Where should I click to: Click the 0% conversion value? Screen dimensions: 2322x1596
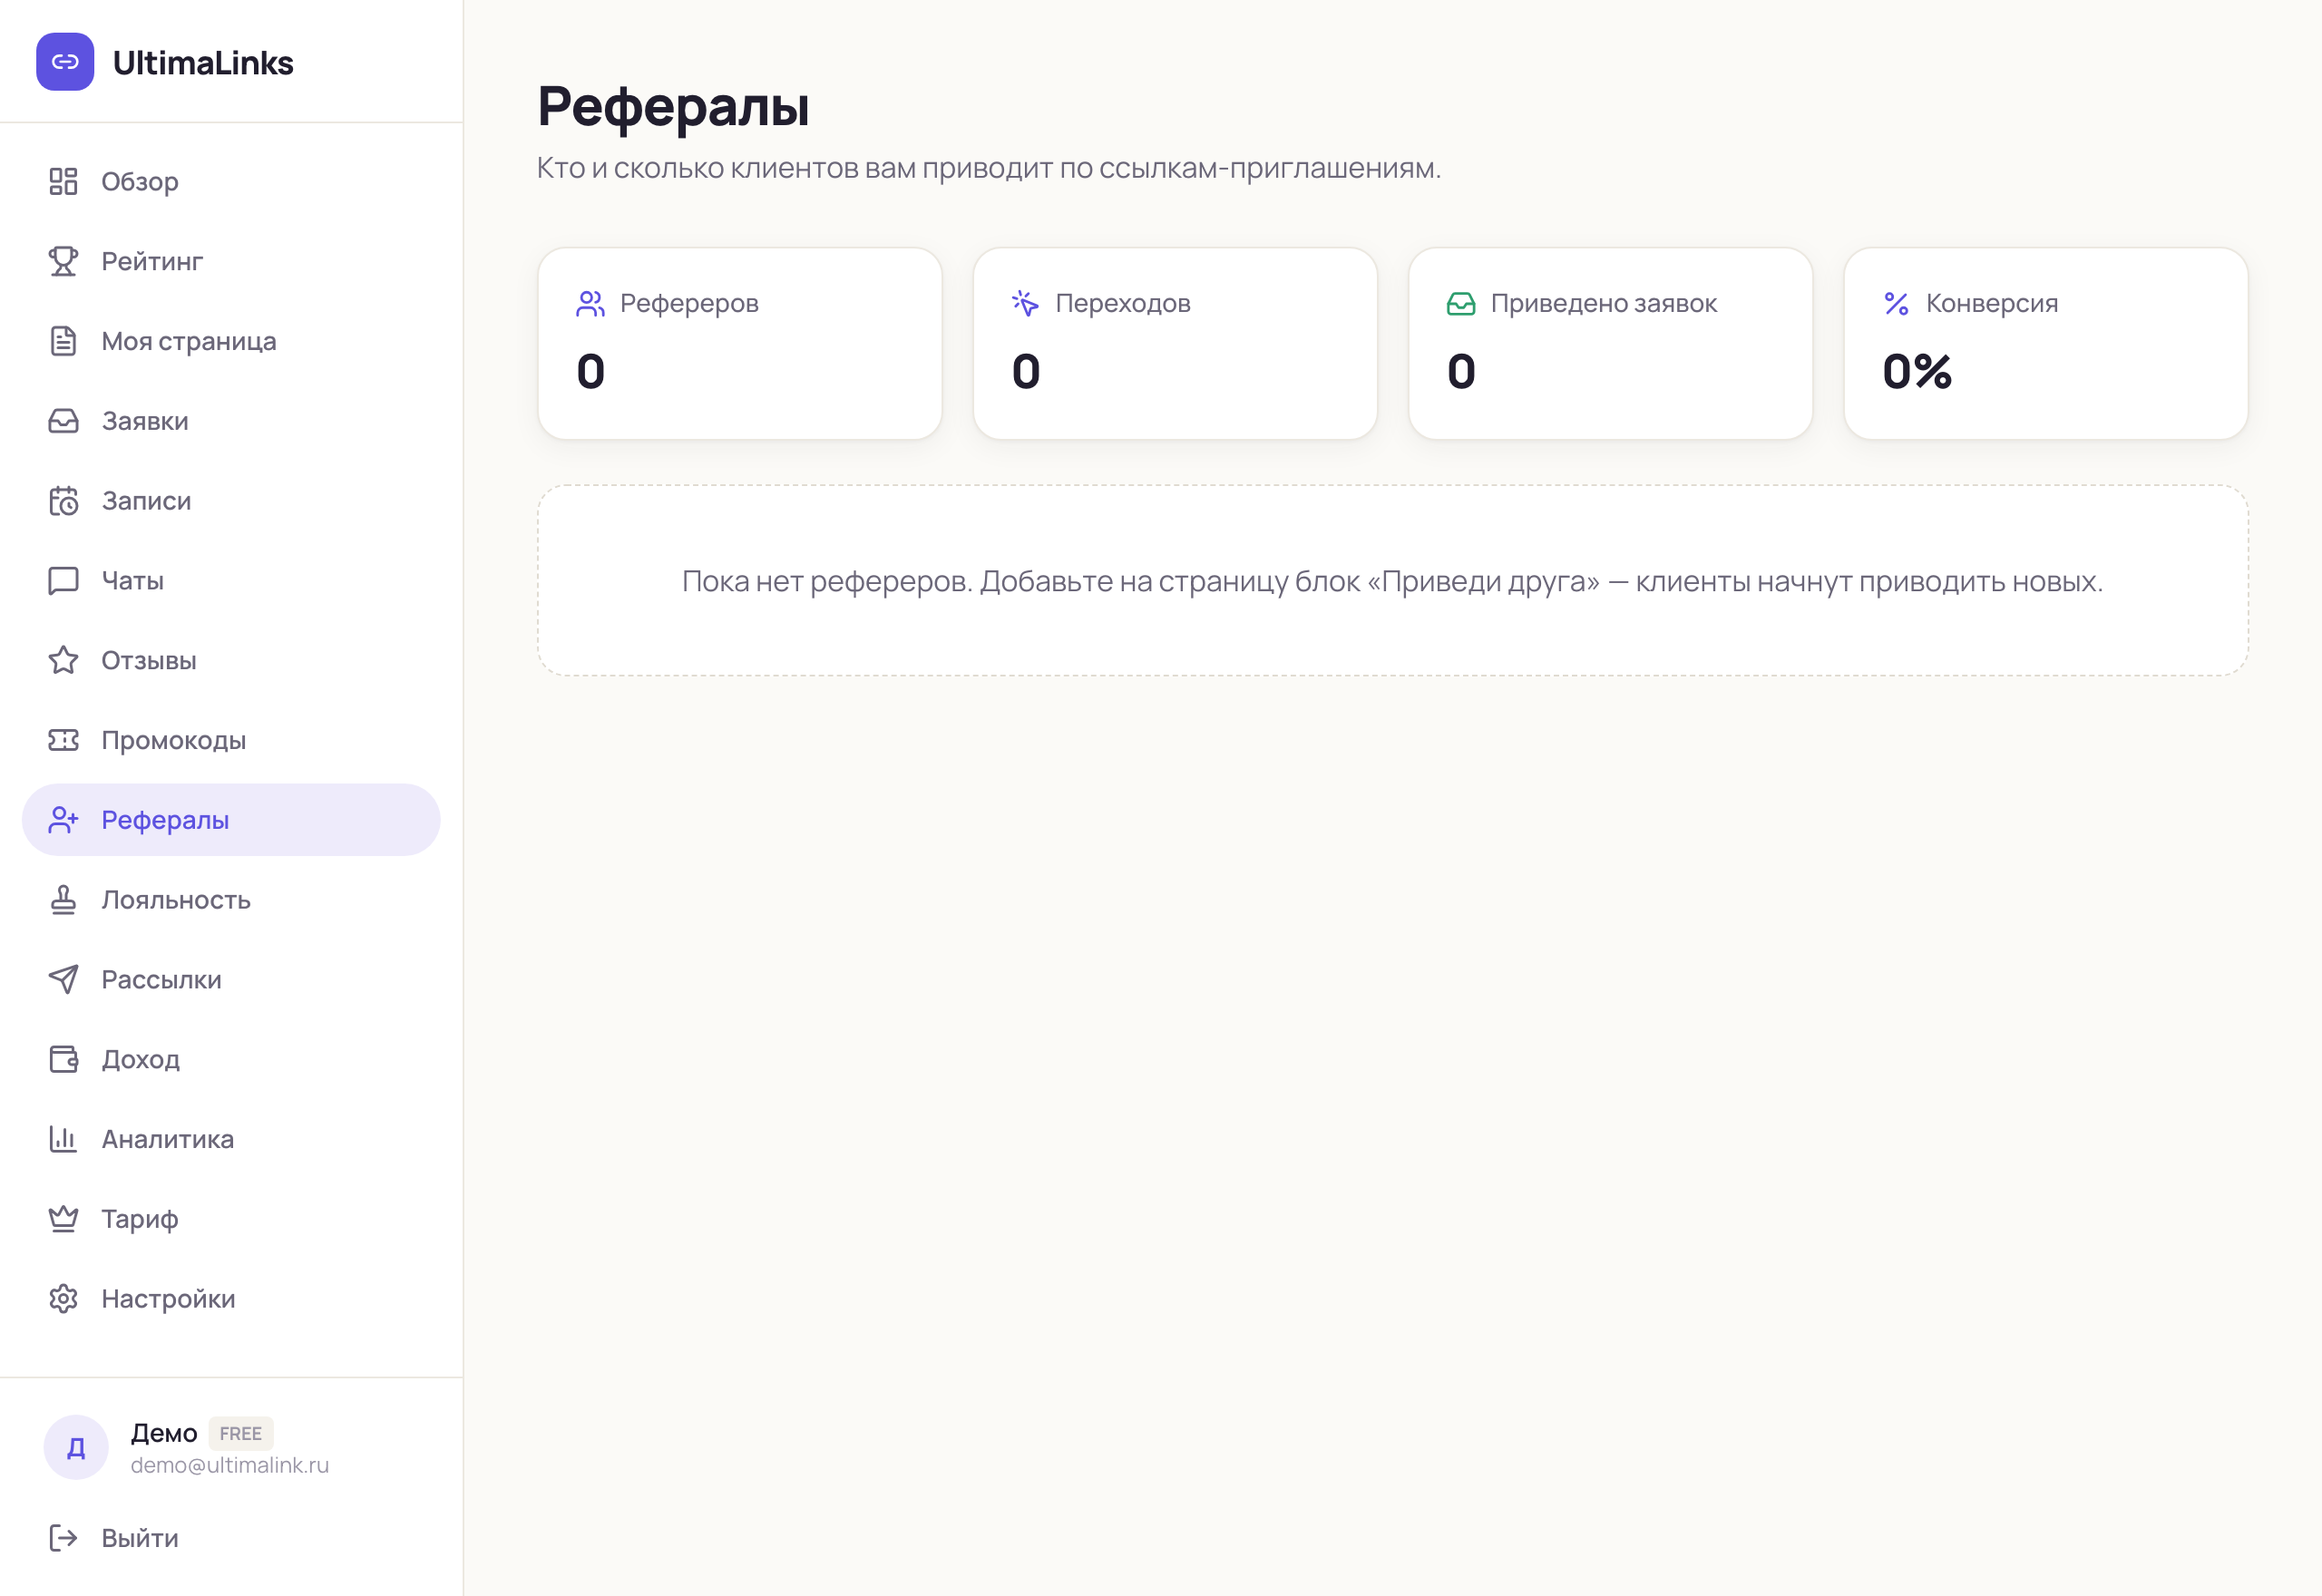click(1917, 371)
